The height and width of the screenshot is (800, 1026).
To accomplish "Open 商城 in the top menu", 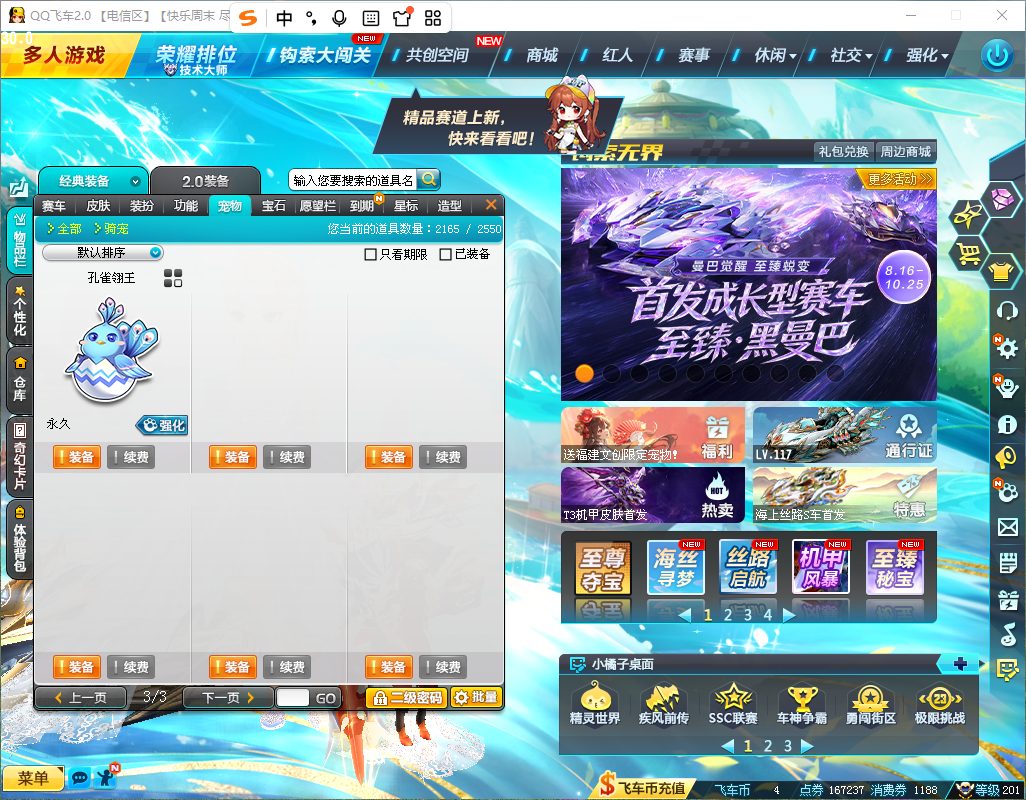I will pyautogui.click(x=542, y=56).
